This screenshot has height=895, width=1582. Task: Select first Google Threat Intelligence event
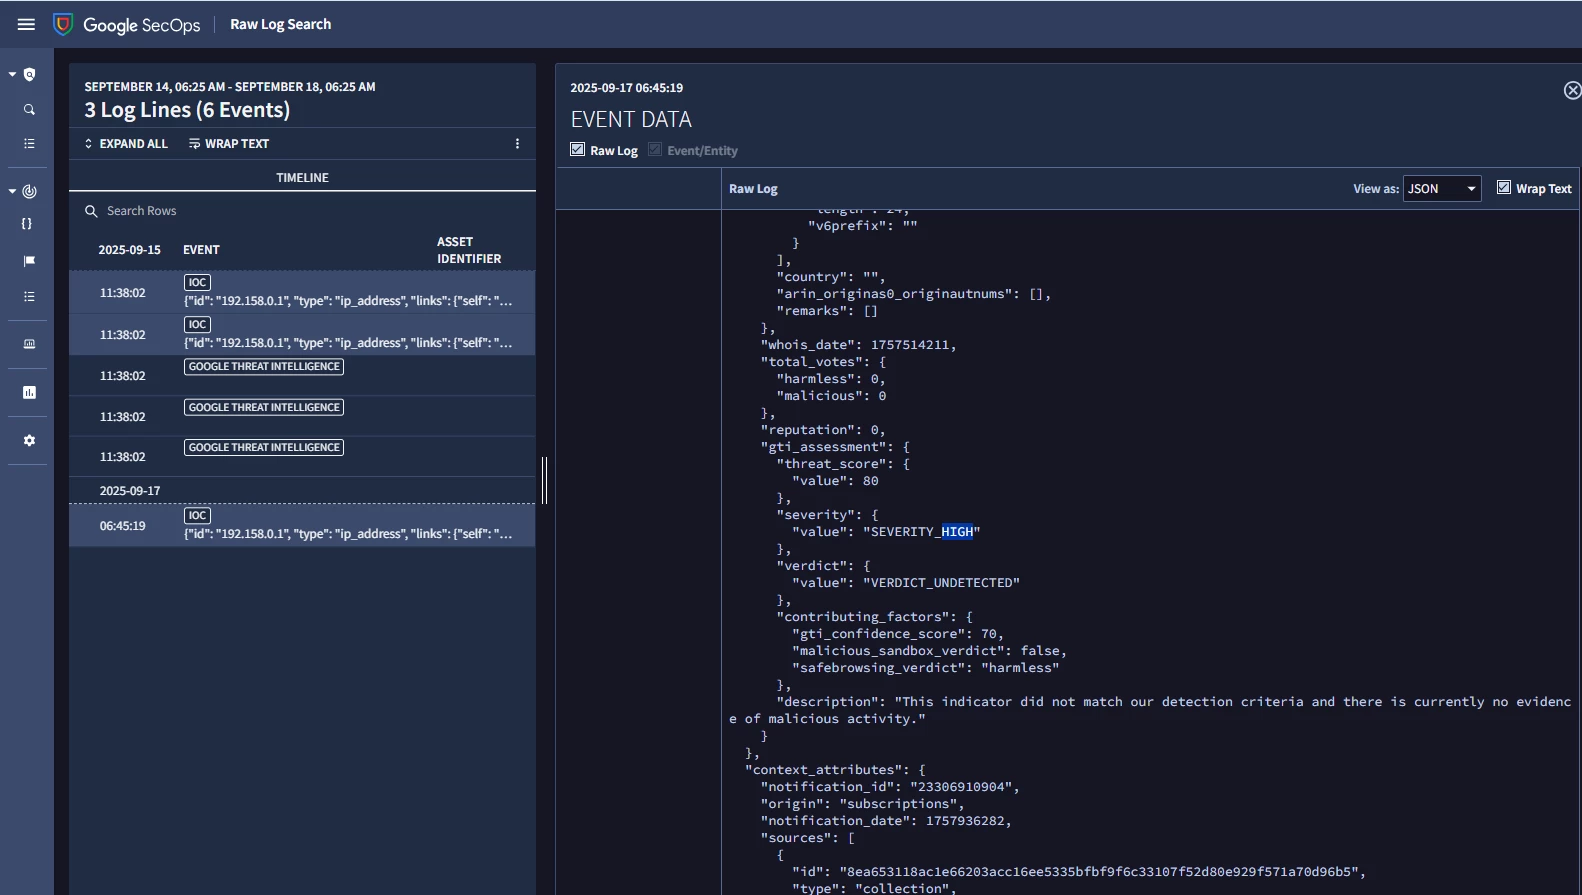[x=302, y=375]
